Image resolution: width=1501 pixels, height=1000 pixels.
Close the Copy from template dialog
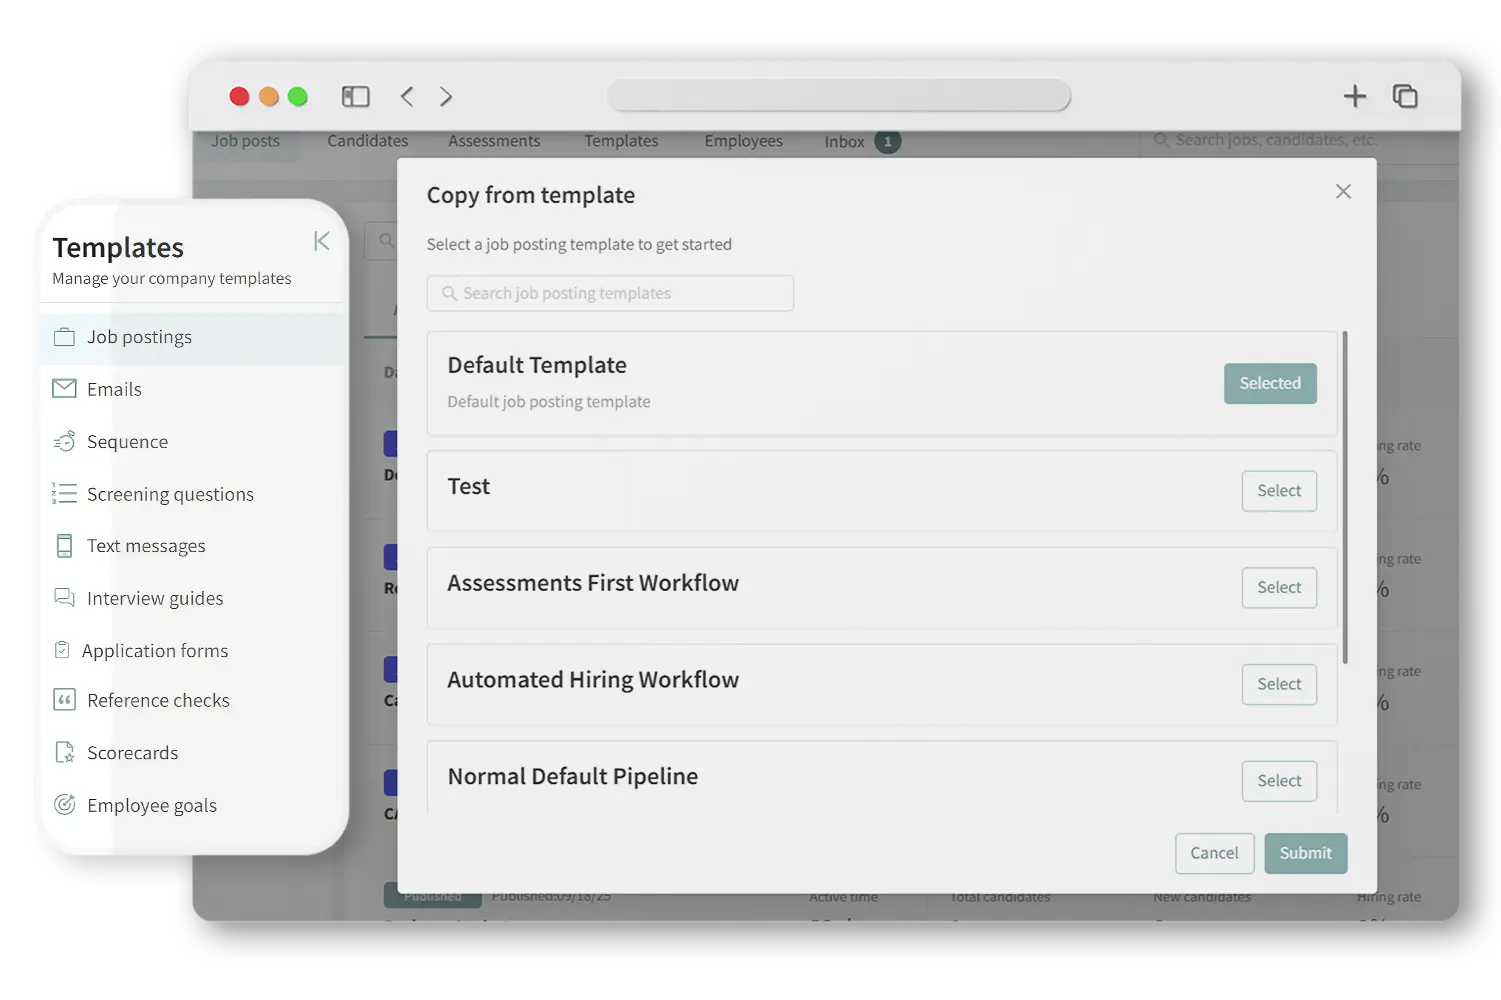1343,191
